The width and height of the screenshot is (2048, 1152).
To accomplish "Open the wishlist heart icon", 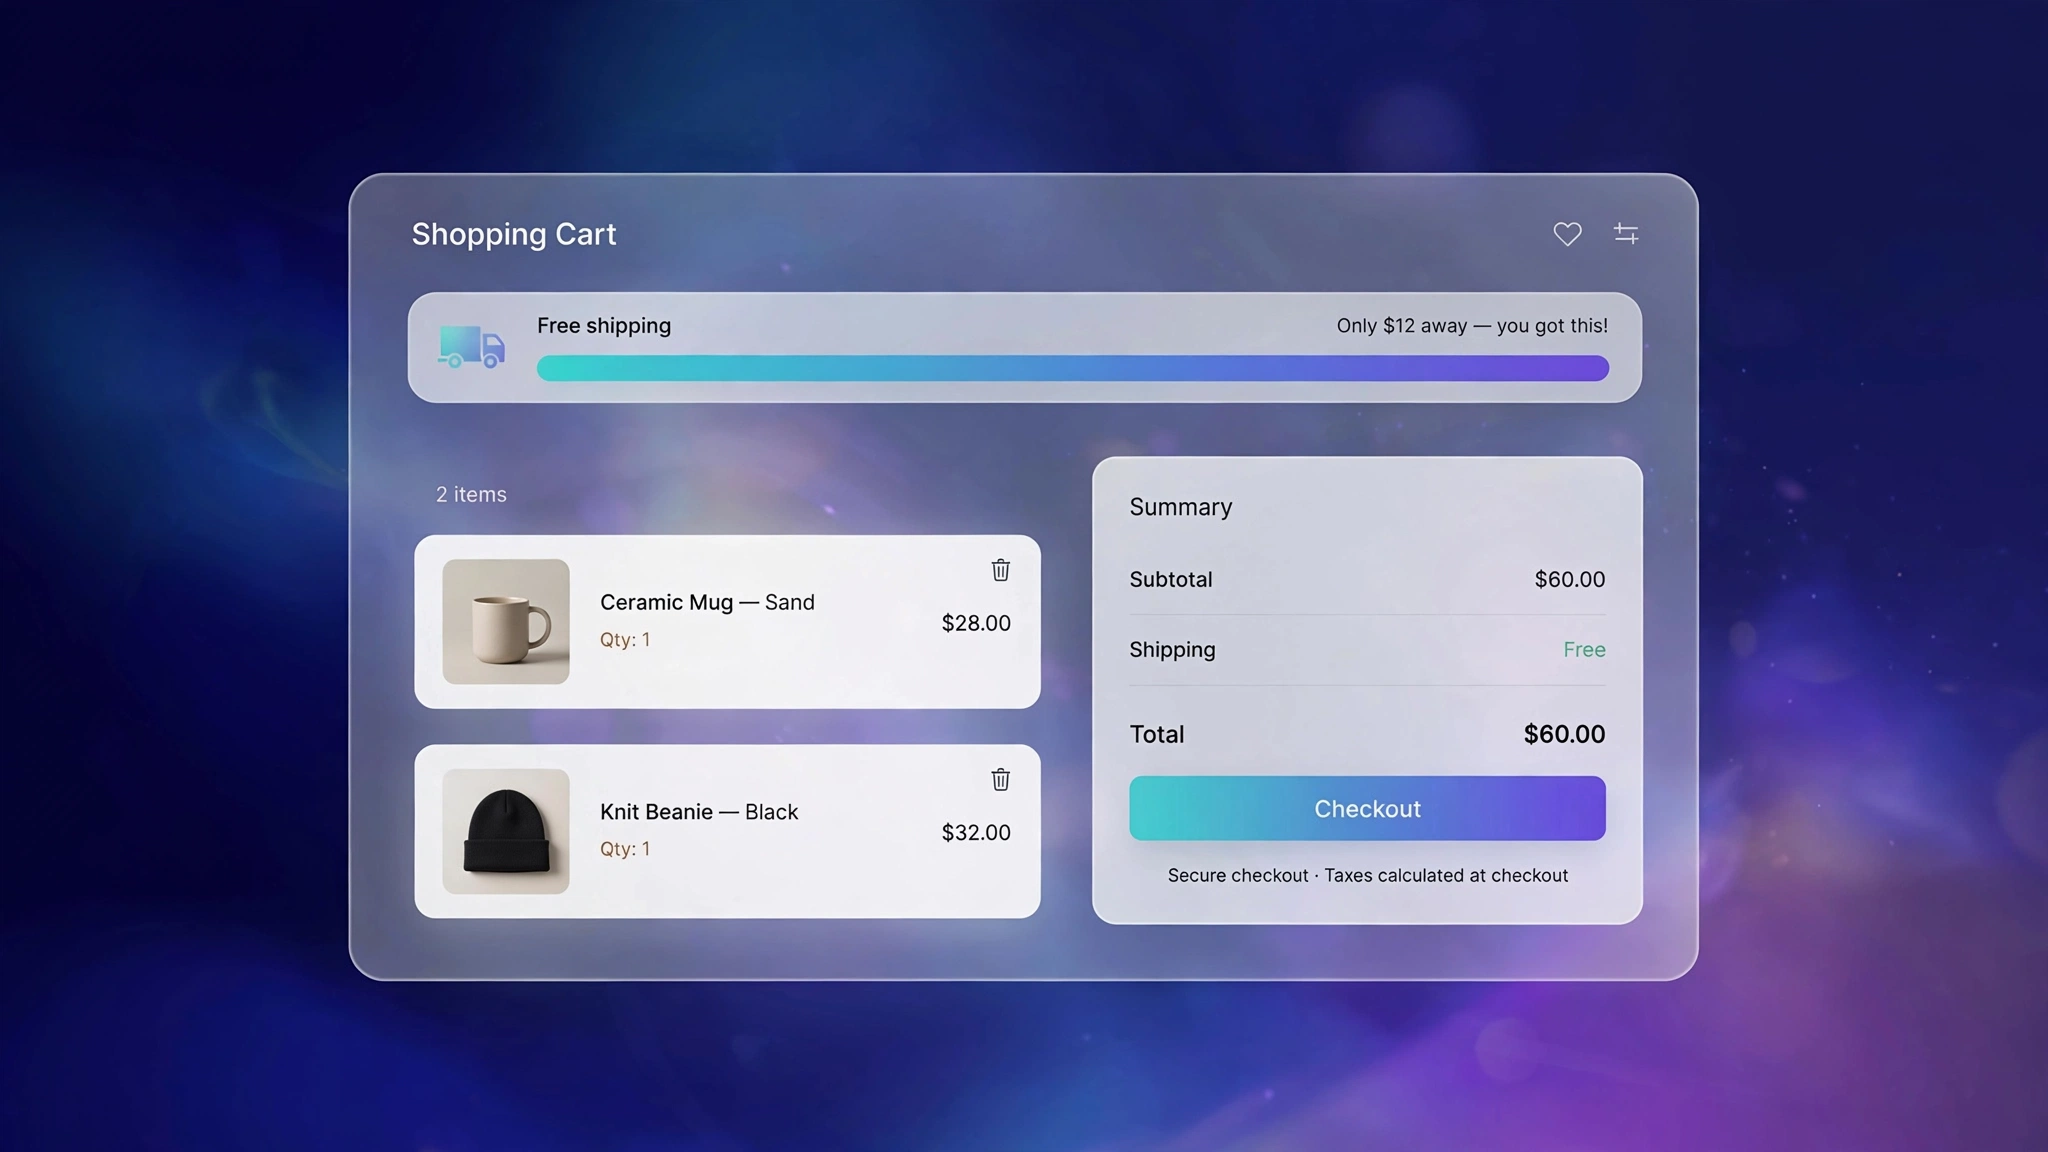I will pos(1567,234).
